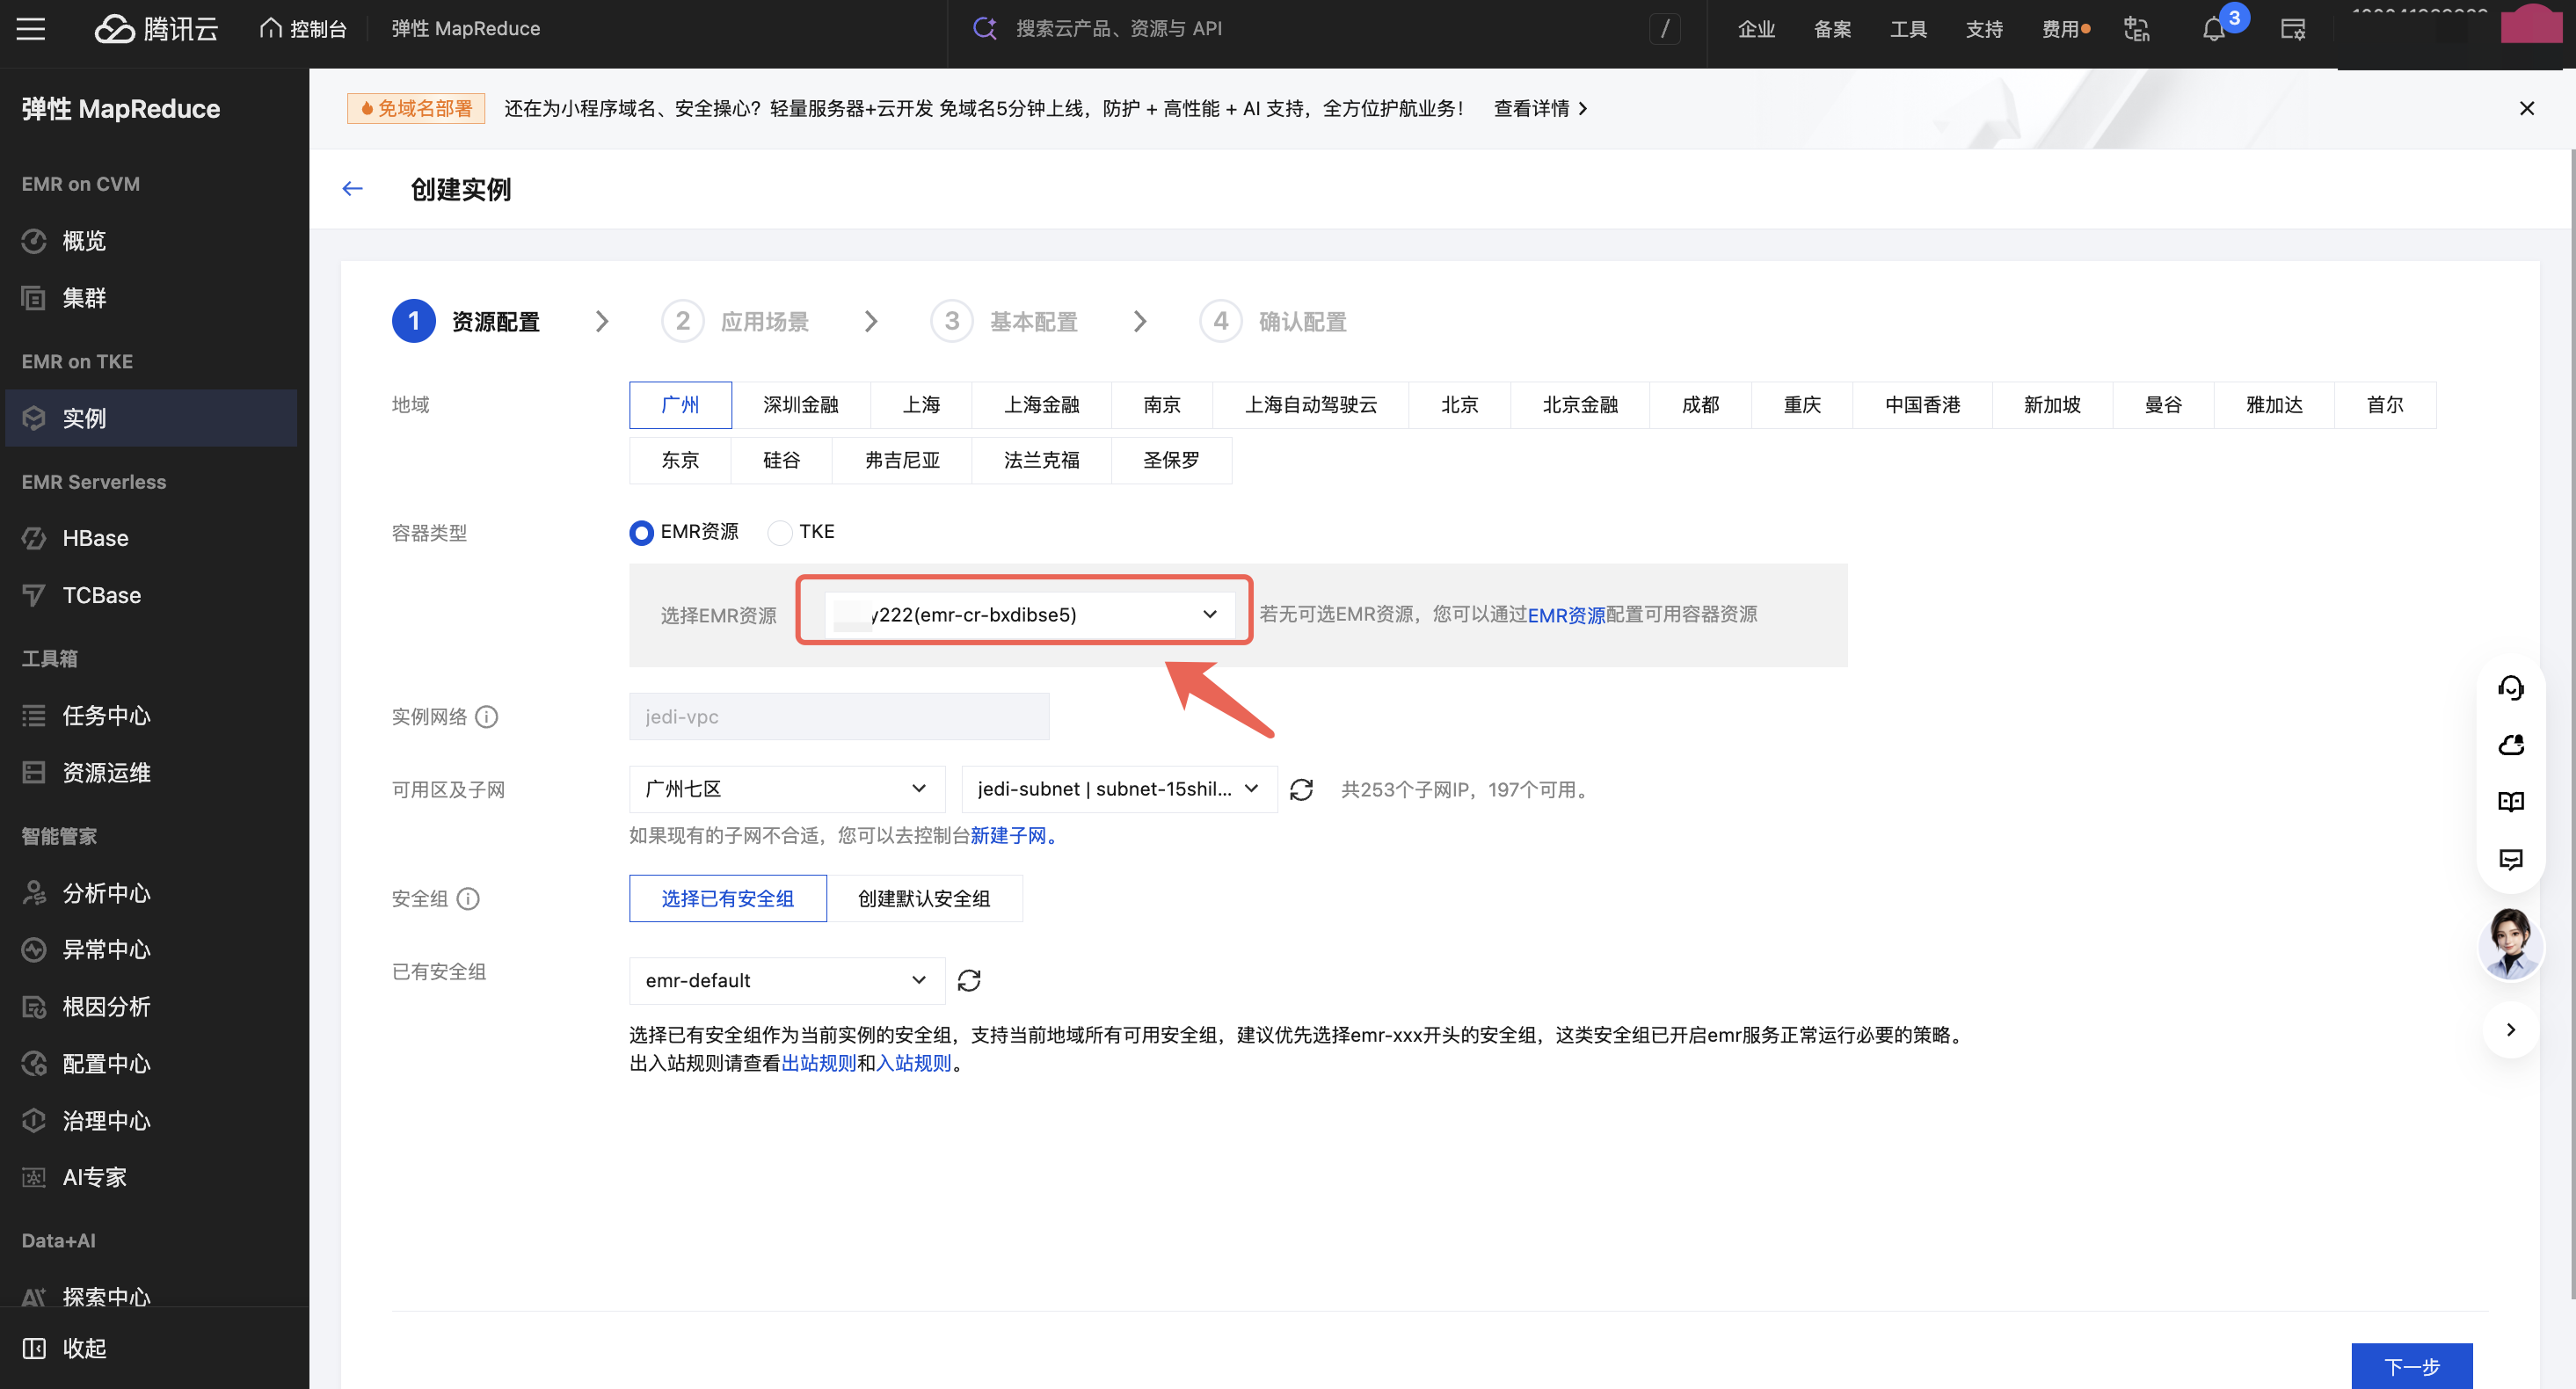Open 任务中心 in the sidebar

pos(151,715)
